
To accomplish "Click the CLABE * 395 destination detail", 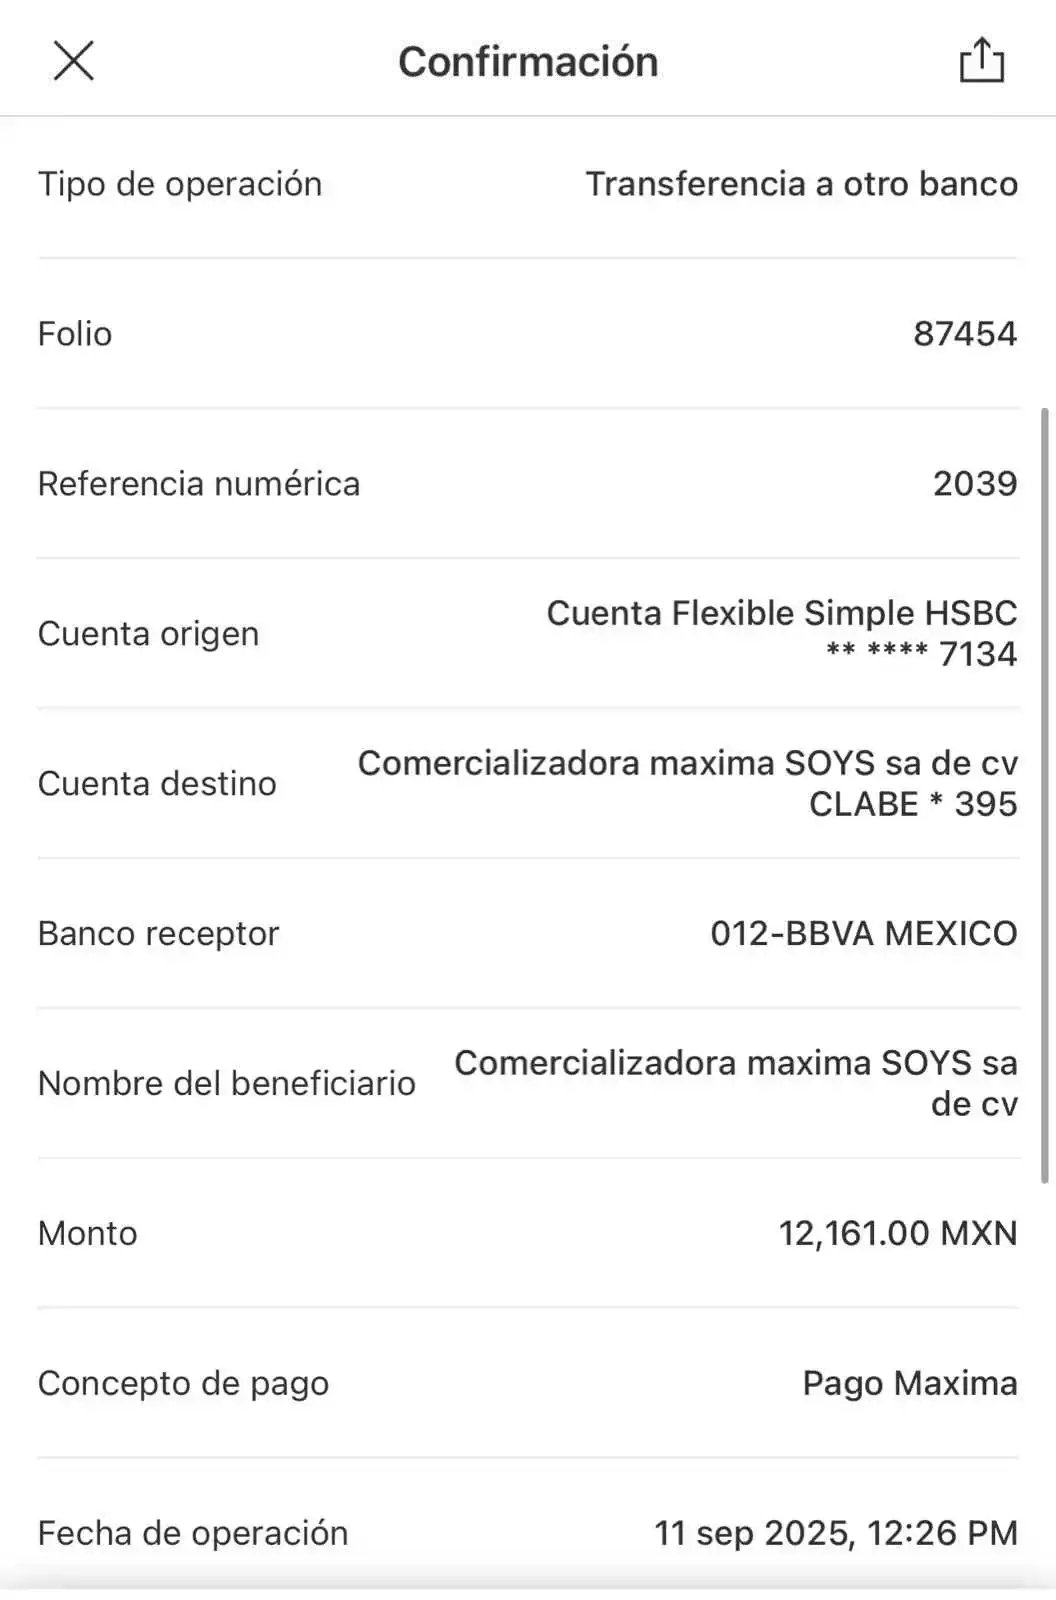I will pyautogui.click(x=912, y=804).
